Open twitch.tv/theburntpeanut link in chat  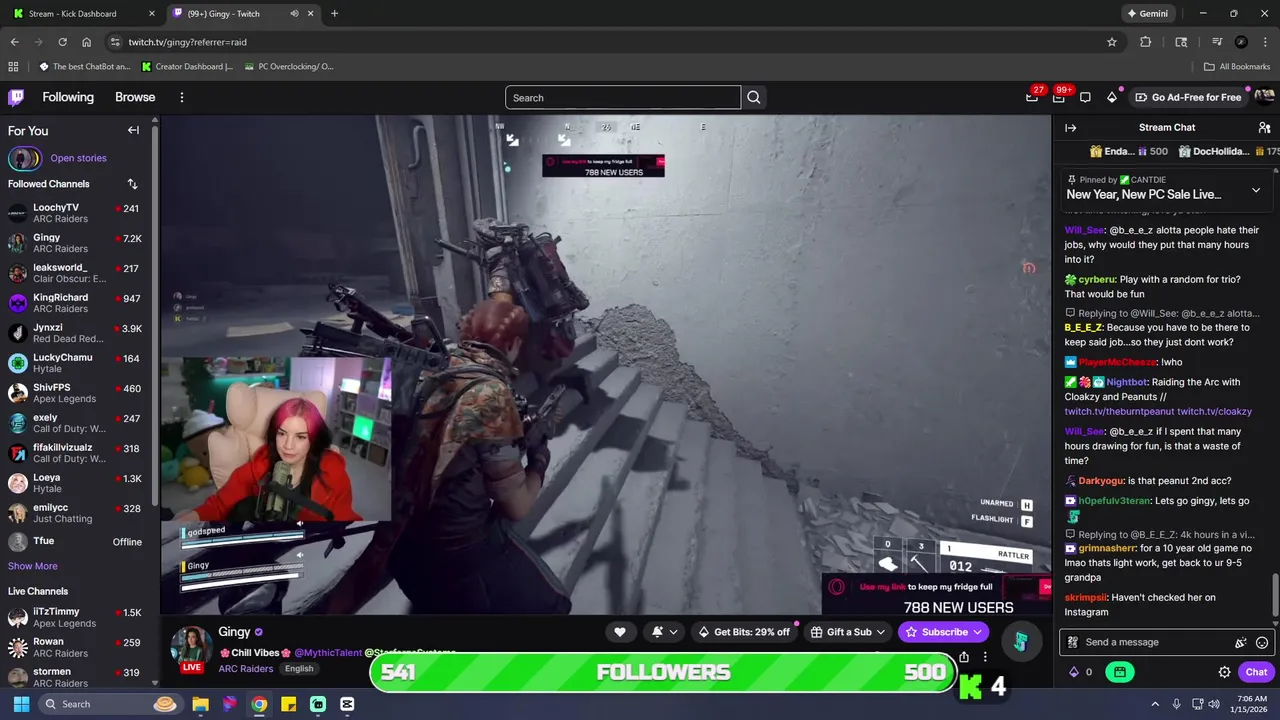tap(1119, 412)
